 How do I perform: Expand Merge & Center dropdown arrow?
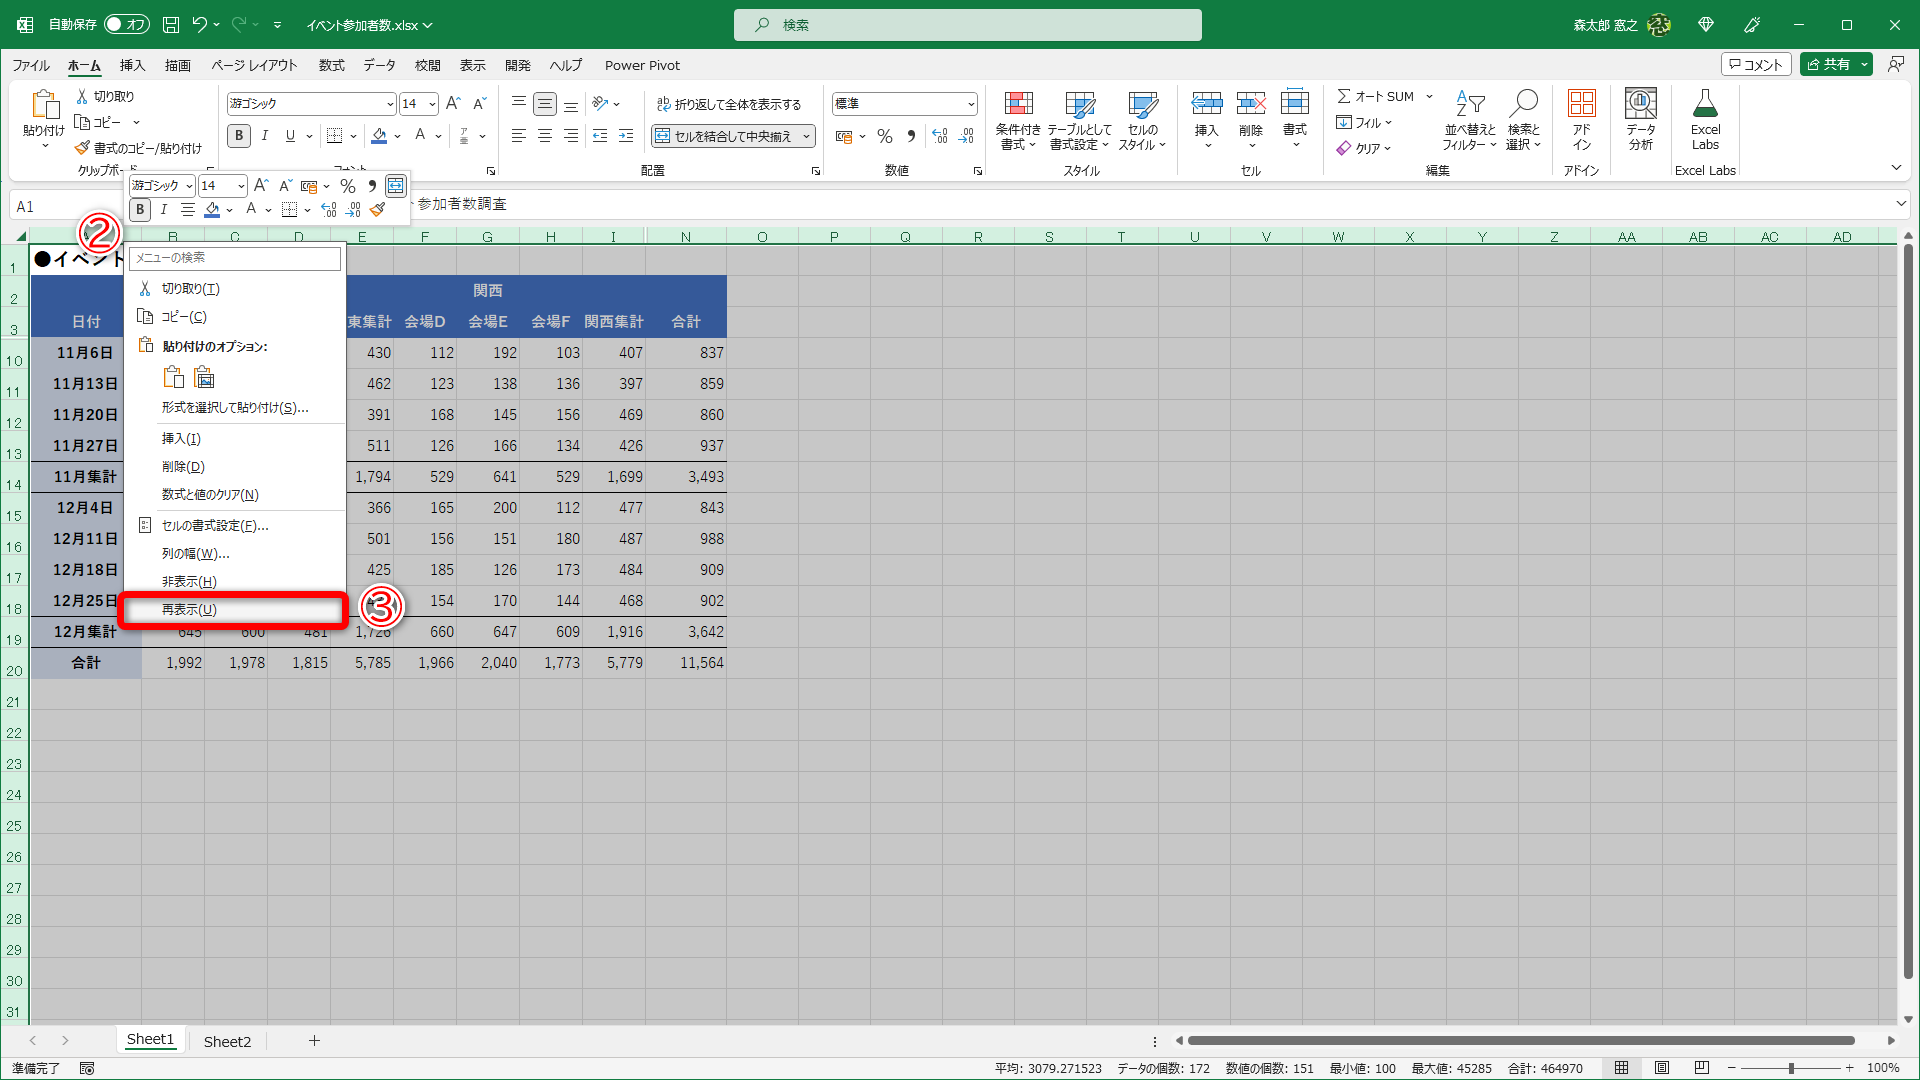click(806, 136)
